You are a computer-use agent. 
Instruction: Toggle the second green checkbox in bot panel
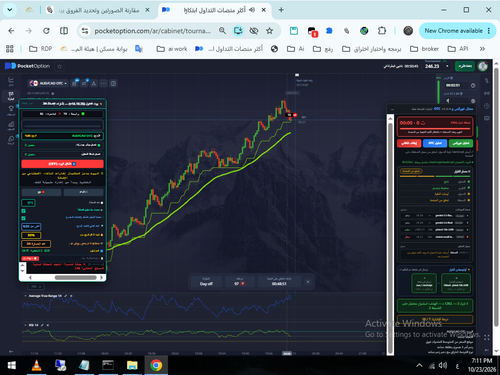[x=24, y=218]
